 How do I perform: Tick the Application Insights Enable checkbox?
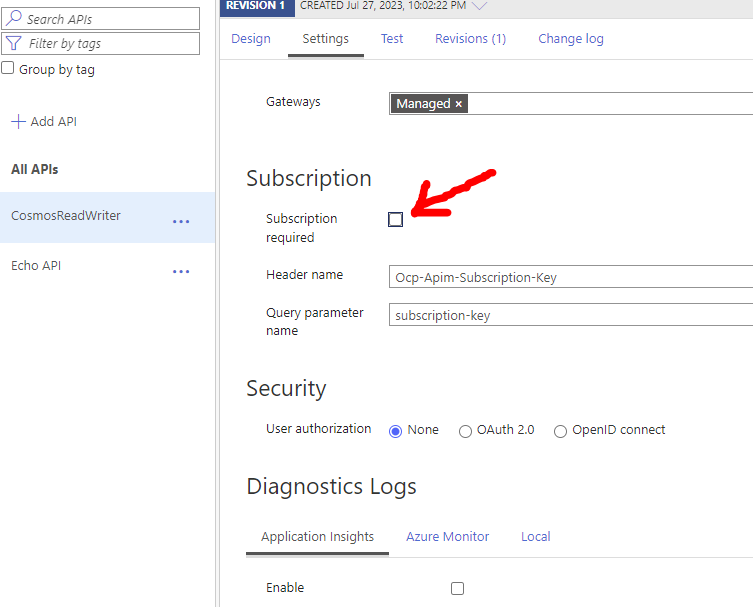click(x=457, y=588)
